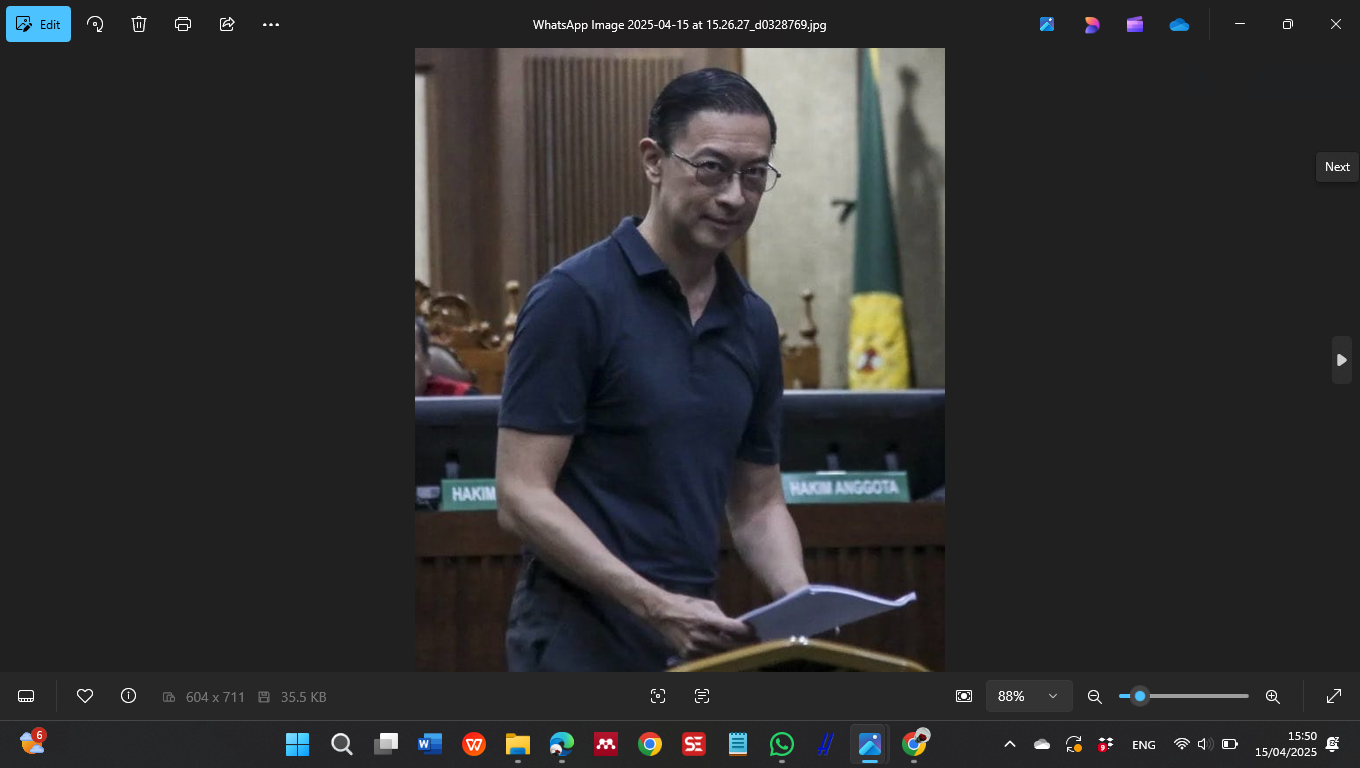Open the first Google Chrome icon on the taskbar

pos(650,744)
